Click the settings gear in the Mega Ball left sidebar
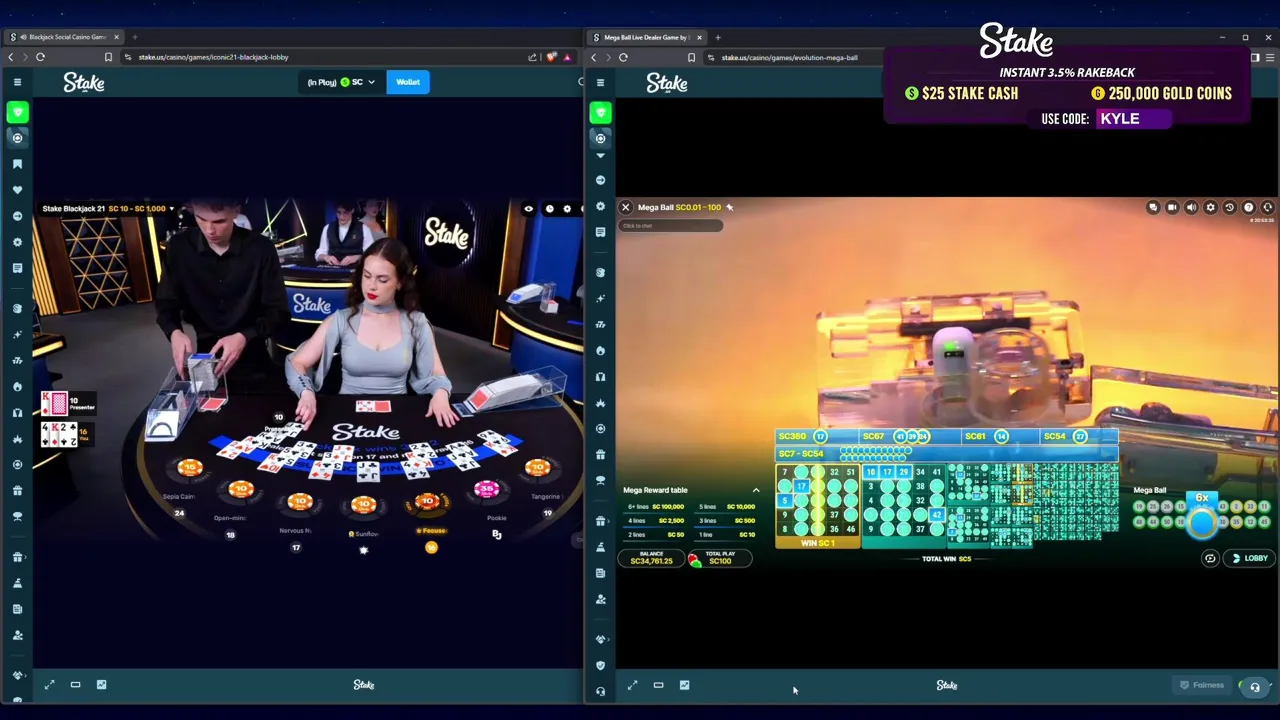 coord(600,206)
